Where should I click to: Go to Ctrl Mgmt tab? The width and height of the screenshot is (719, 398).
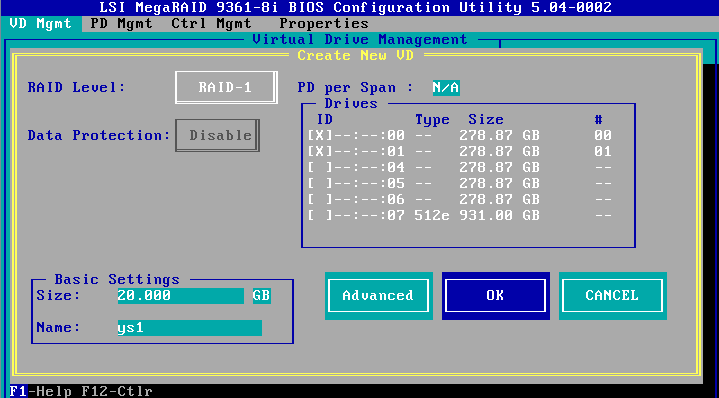point(211,24)
